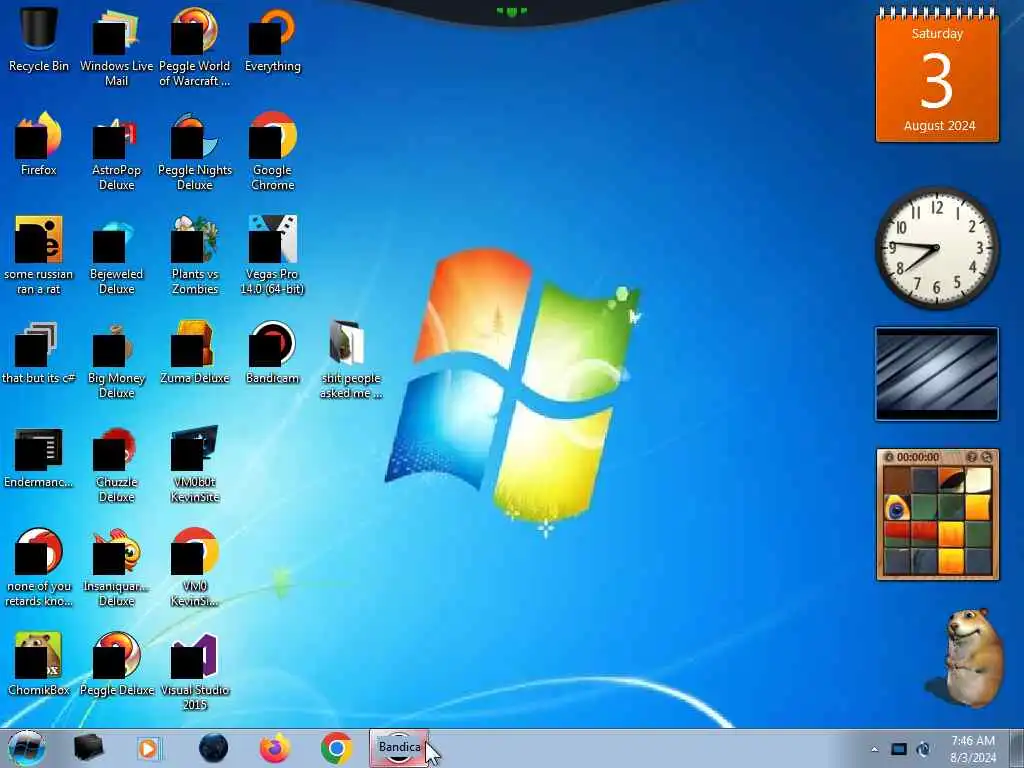
Task: Click the Saturday 3 calendar gadget
Action: coord(937,75)
